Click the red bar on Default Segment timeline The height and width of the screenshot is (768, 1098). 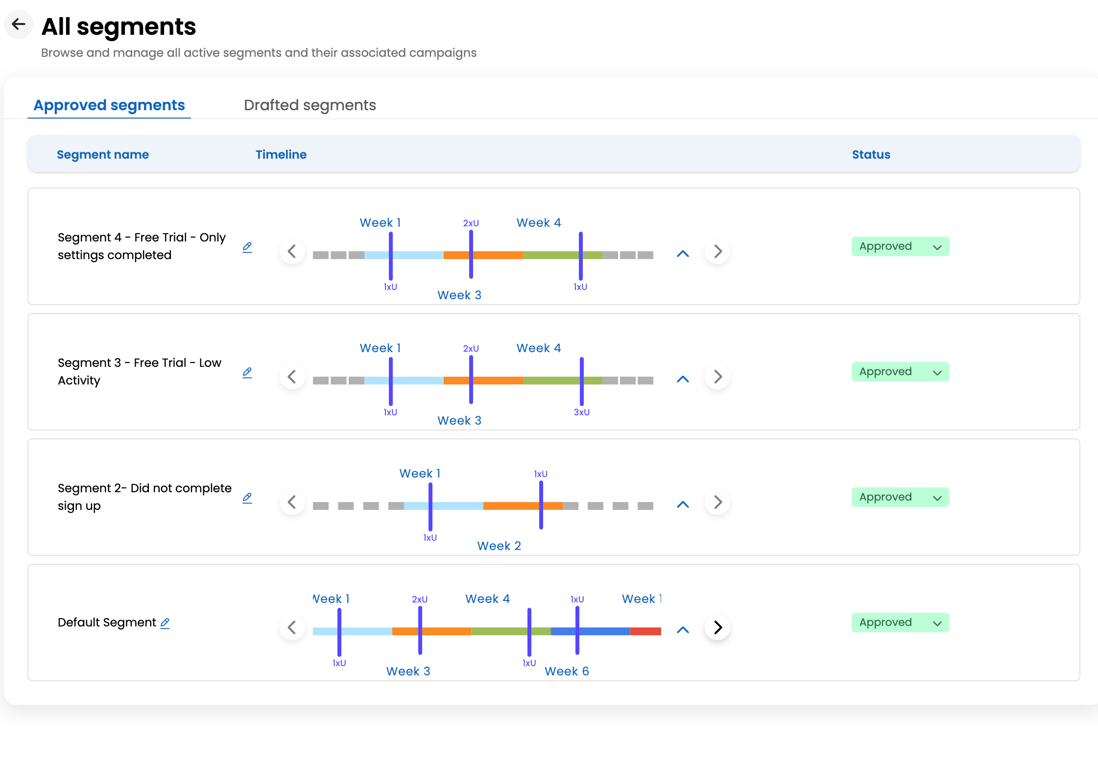(645, 631)
